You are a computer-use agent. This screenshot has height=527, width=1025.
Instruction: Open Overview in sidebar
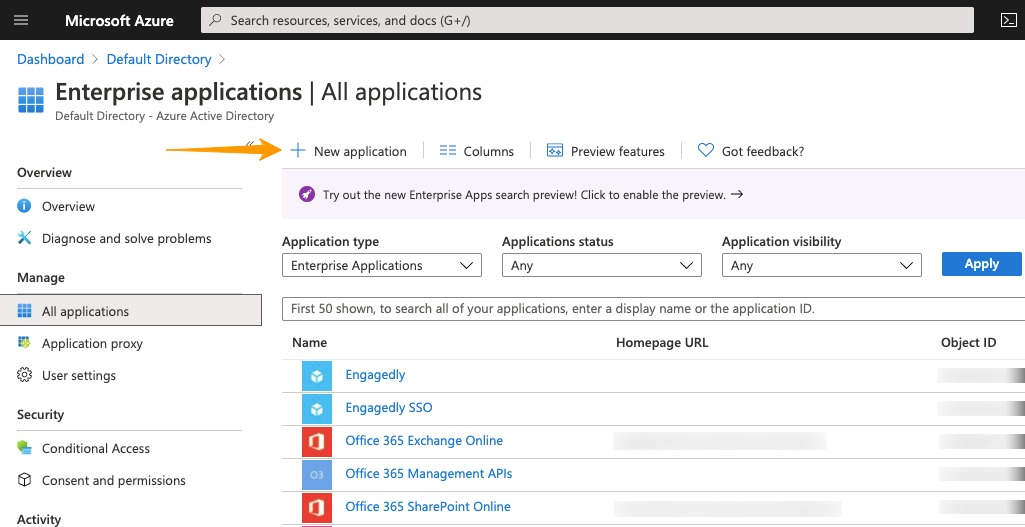pos(68,206)
